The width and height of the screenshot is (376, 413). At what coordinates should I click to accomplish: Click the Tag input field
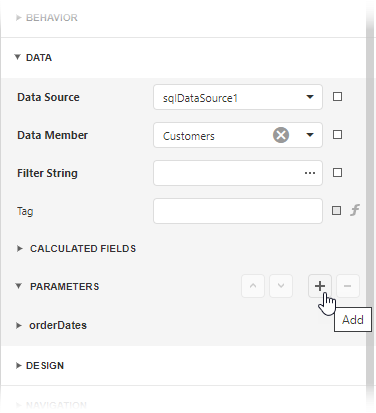click(238, 211)
